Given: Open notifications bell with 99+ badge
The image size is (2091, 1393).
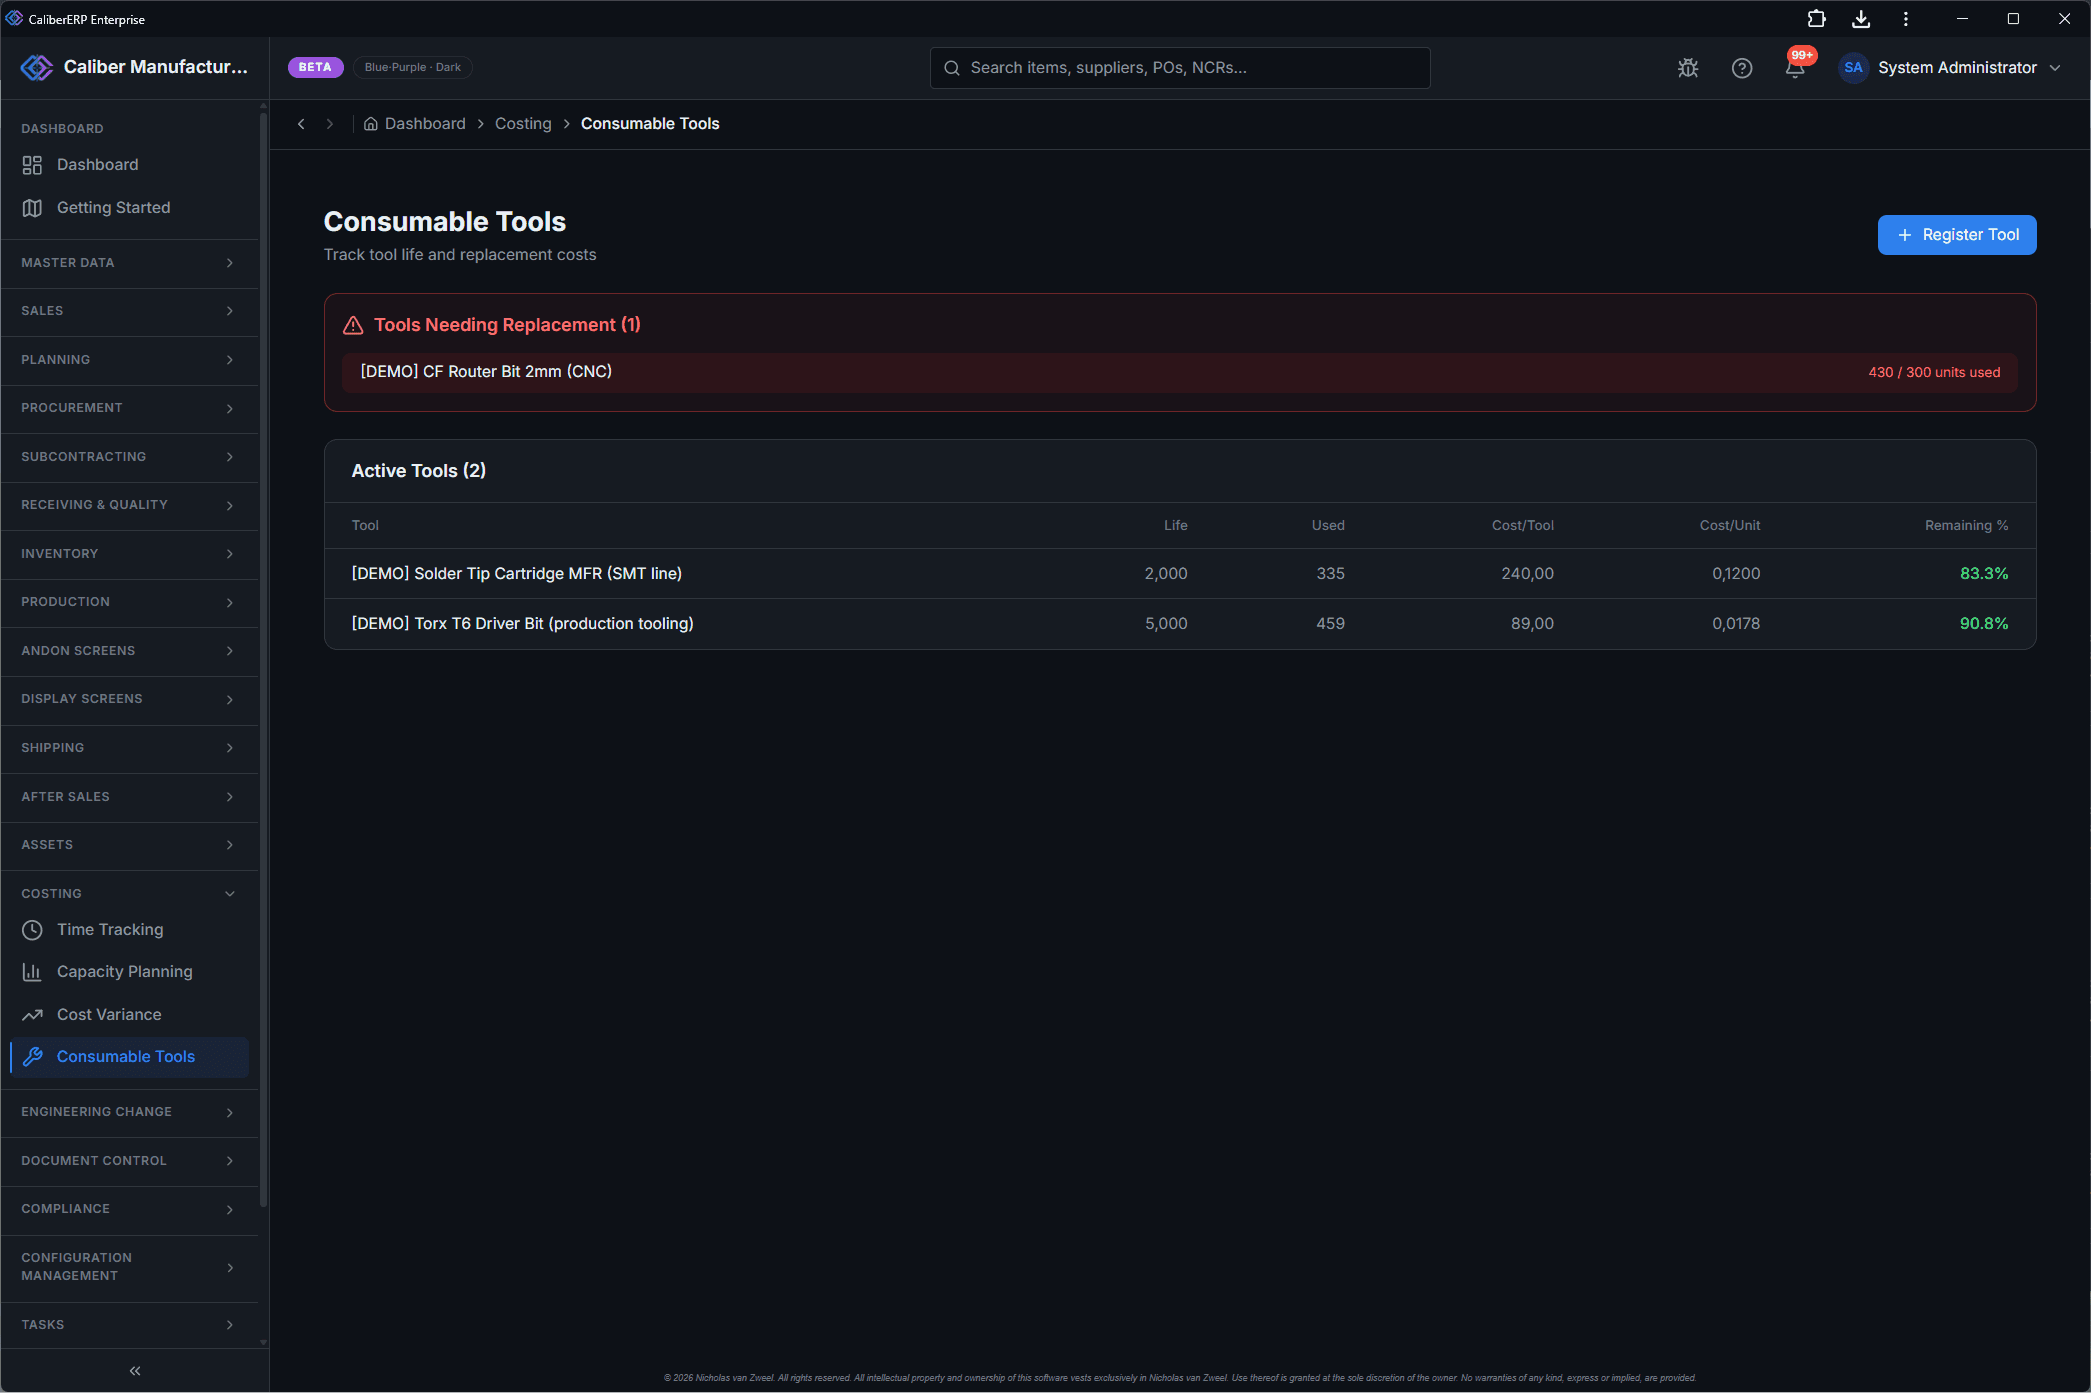Looking at the screenshot, I should [x=1796, y=66].
